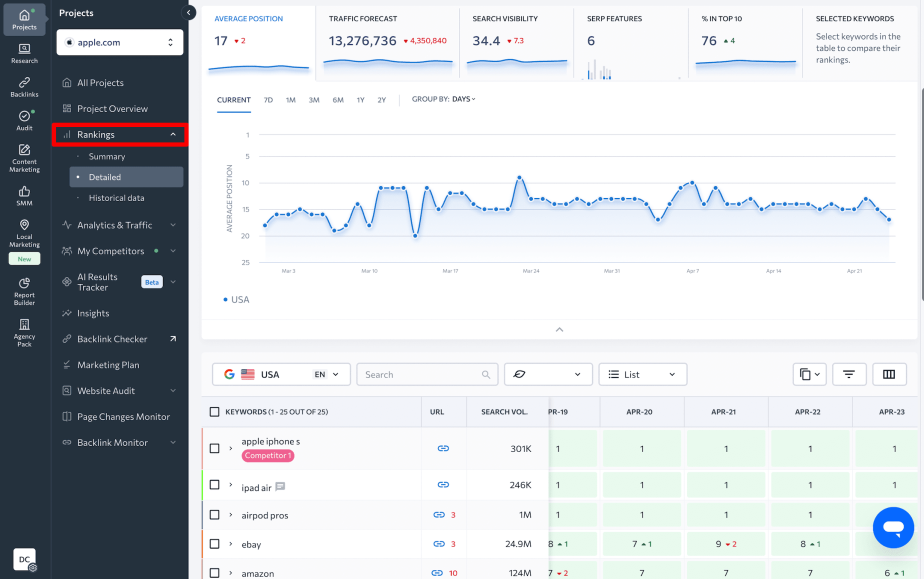Open the Research section in sidebar
924x579 pixels.
click(x=23, y=52)
